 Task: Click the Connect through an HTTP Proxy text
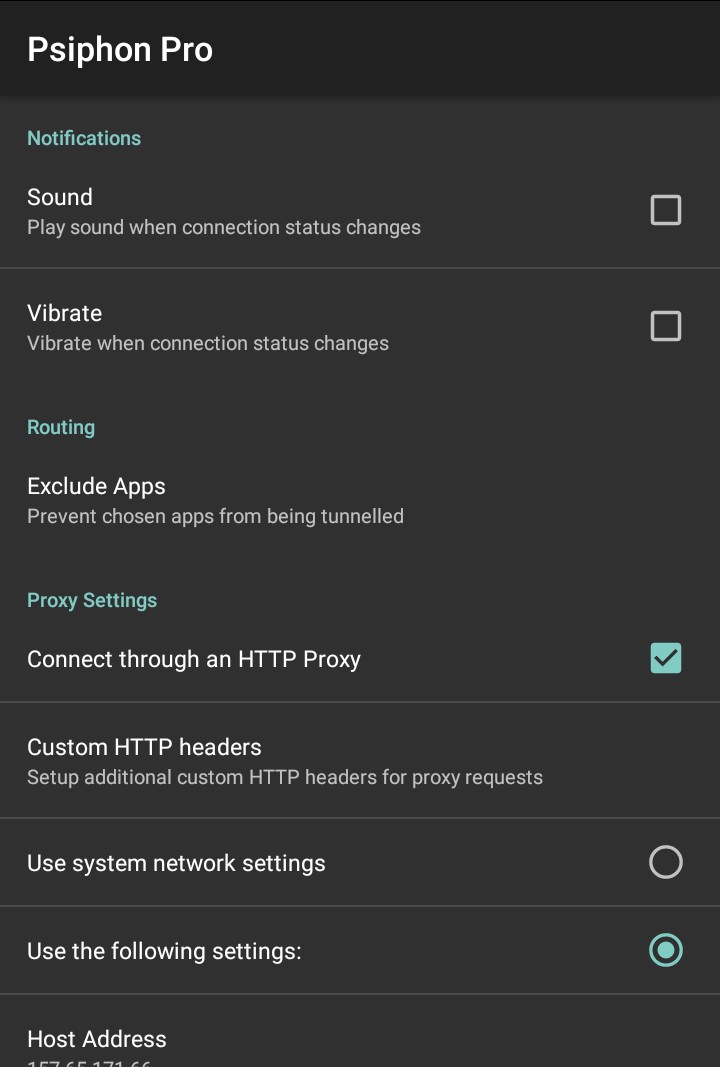coord(194,659)
